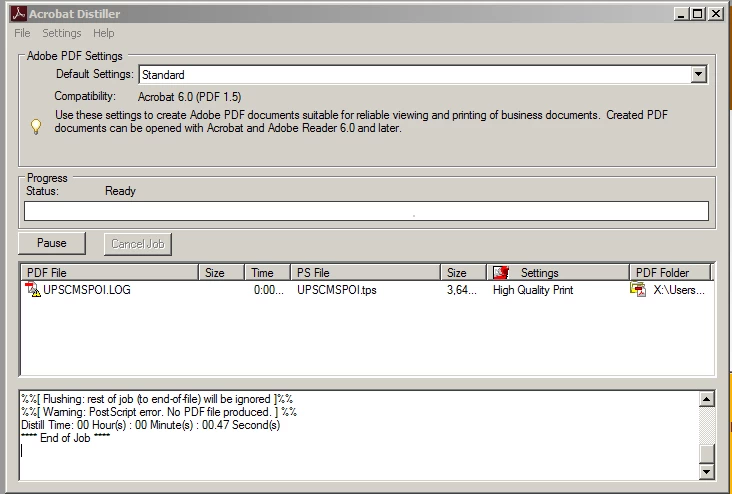Click the End of Job log line
Viewport: 732px width, 494px height.
pos(65,438)
